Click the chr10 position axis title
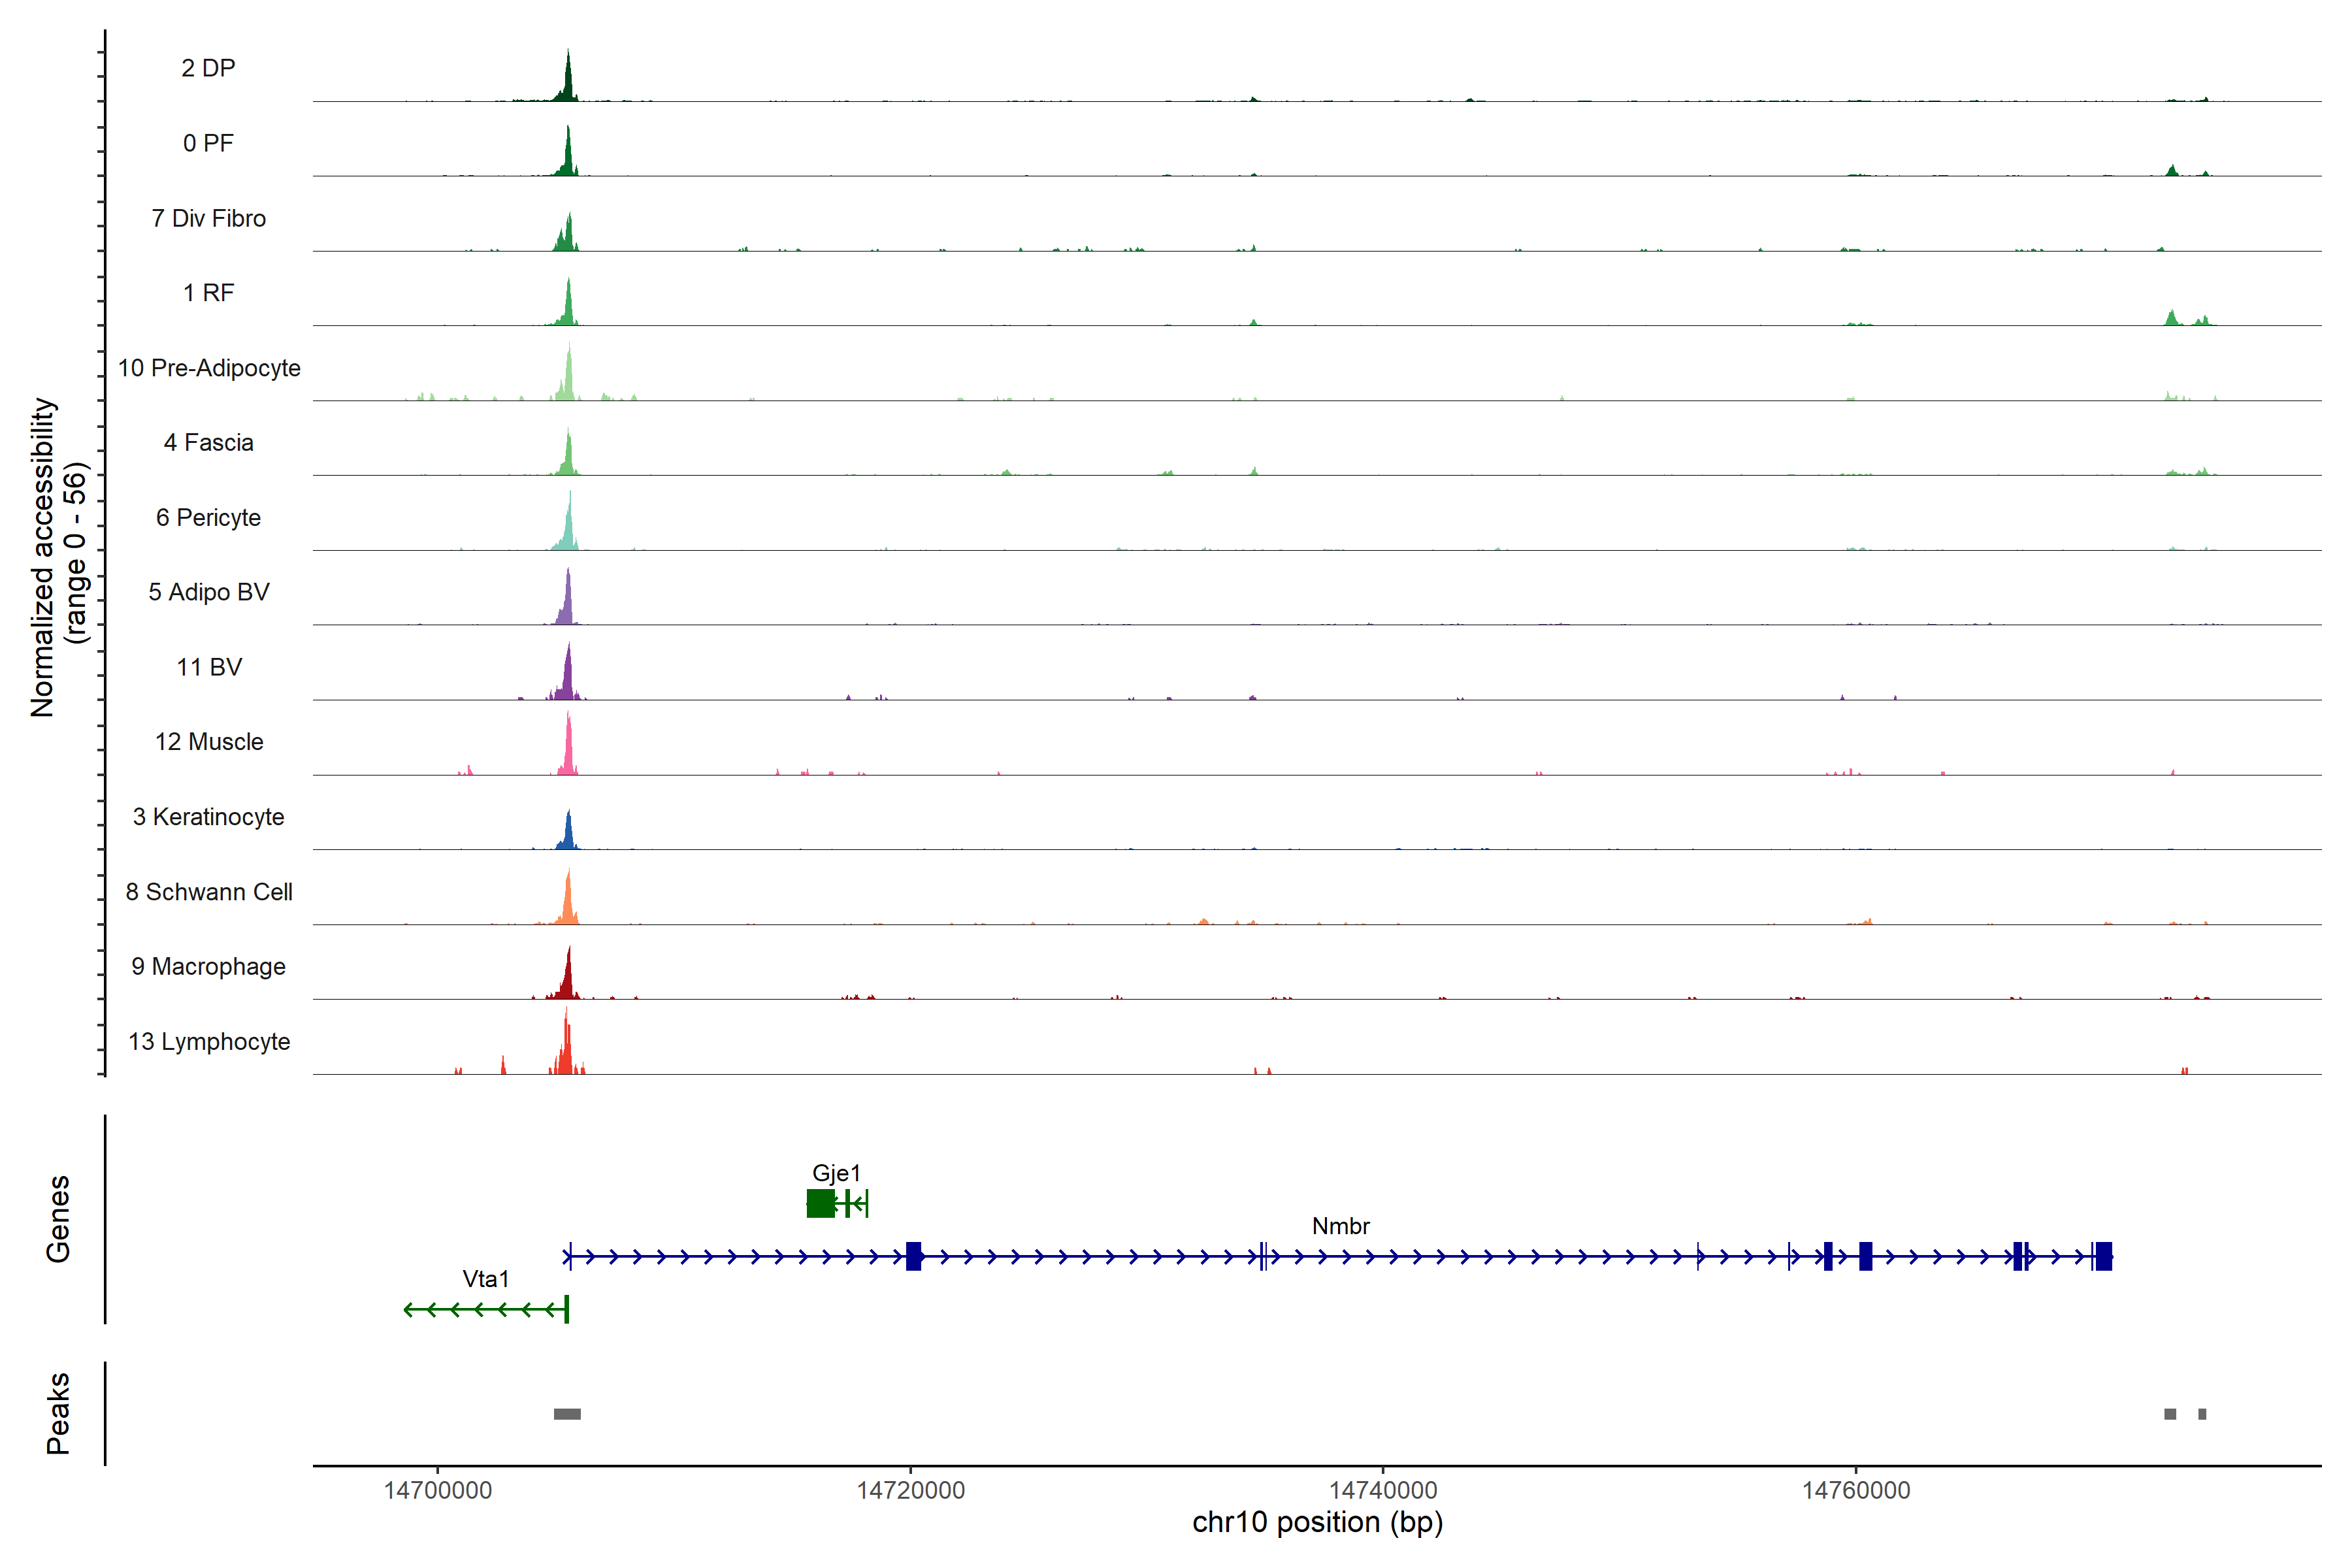The height and width of the screenshot is (1568, 2352). 1317,1523
